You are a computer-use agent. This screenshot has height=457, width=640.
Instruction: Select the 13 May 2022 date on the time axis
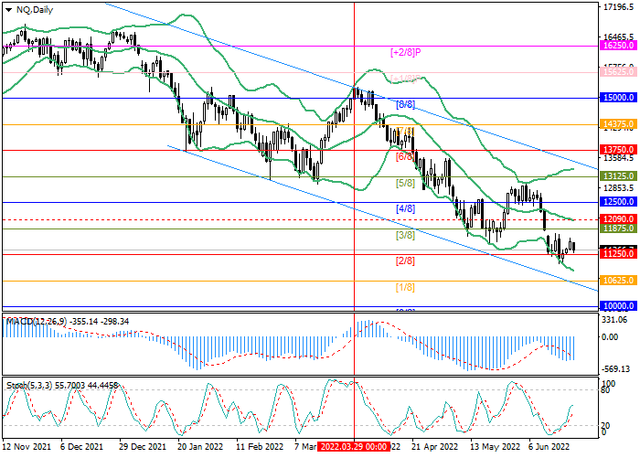(495, 446)
